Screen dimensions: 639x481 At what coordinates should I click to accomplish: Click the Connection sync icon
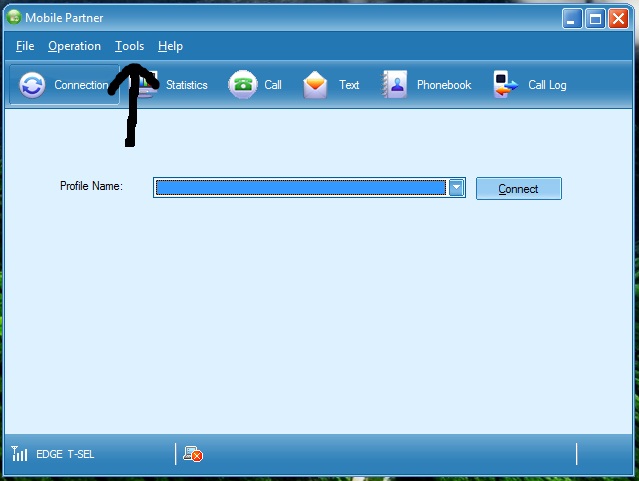[32, 85]
